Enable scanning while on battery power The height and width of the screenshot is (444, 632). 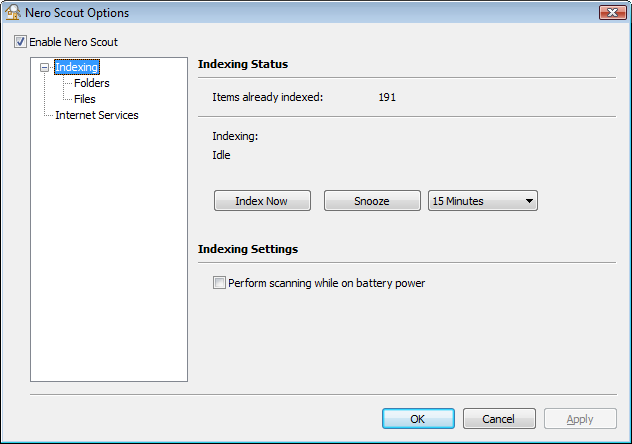click(x=220, y=283)
